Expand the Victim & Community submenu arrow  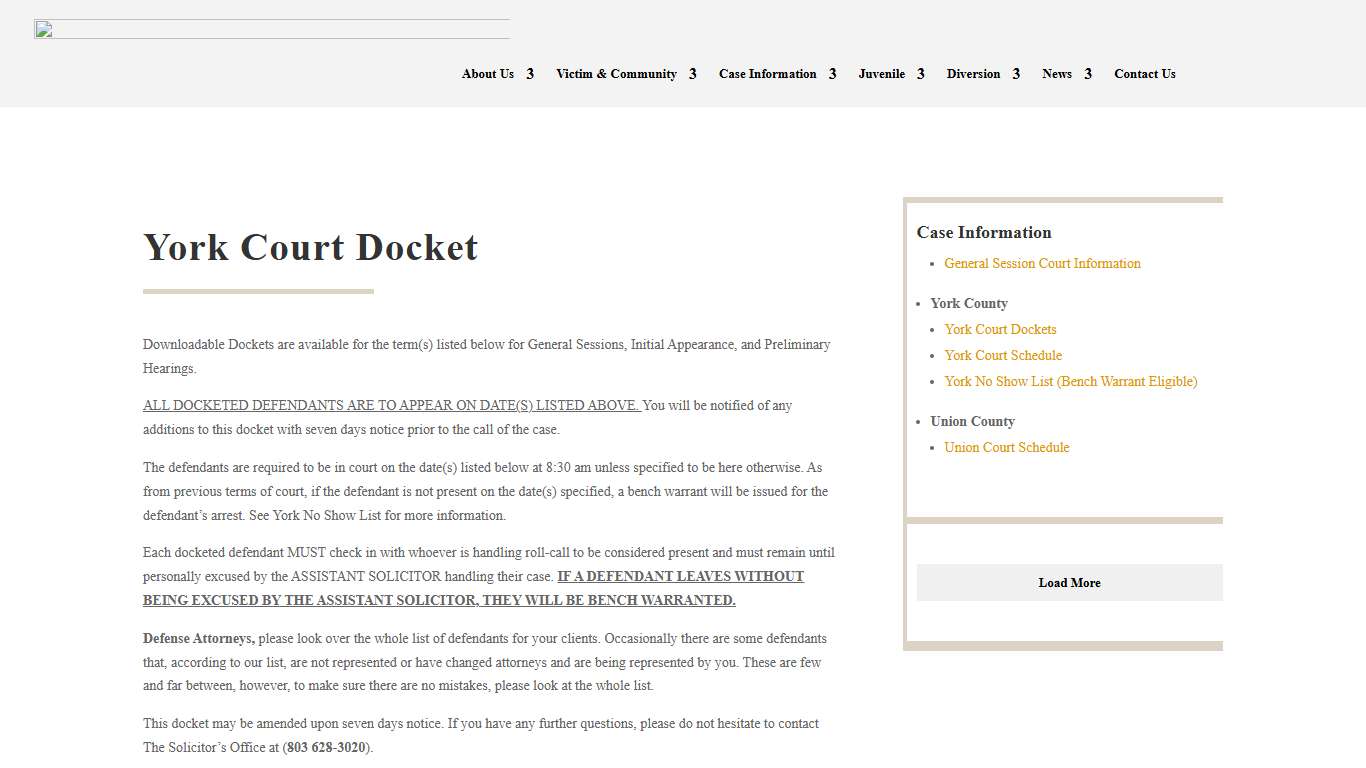[x=692, y=74]
